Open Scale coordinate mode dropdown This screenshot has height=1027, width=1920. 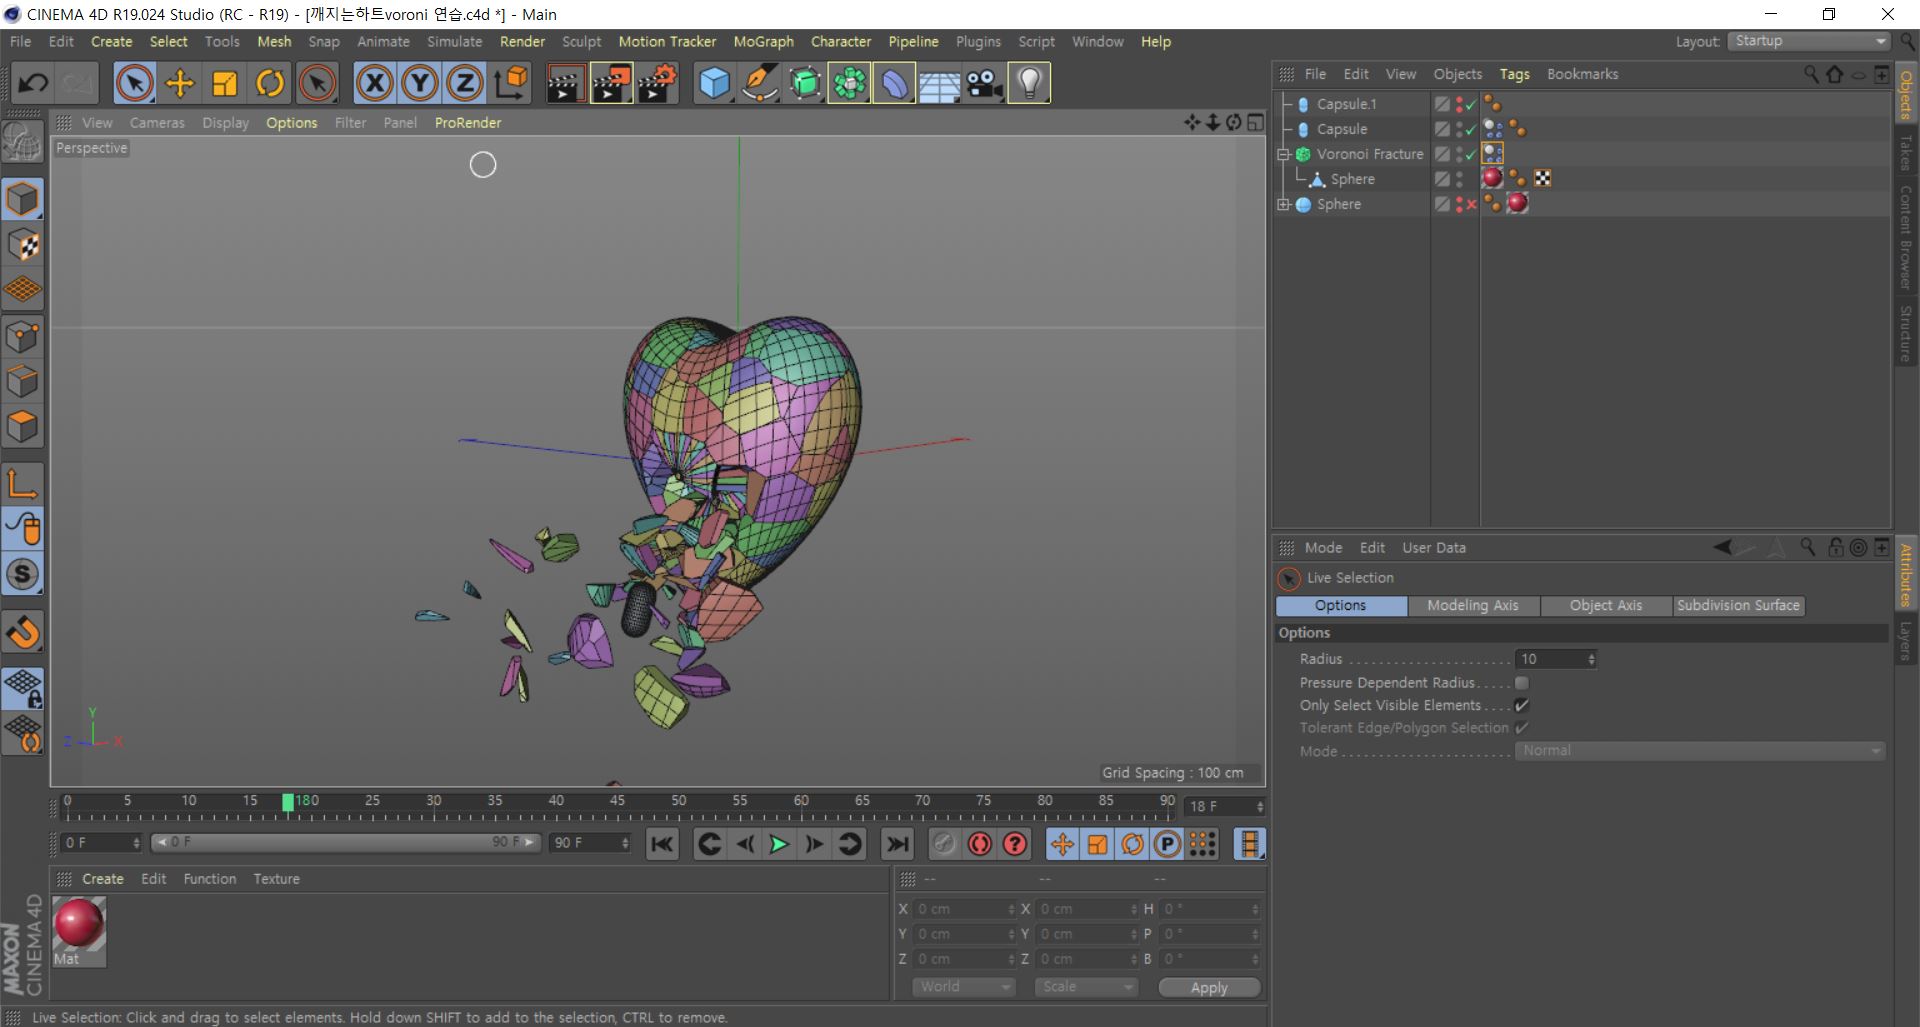[1086, 987]
